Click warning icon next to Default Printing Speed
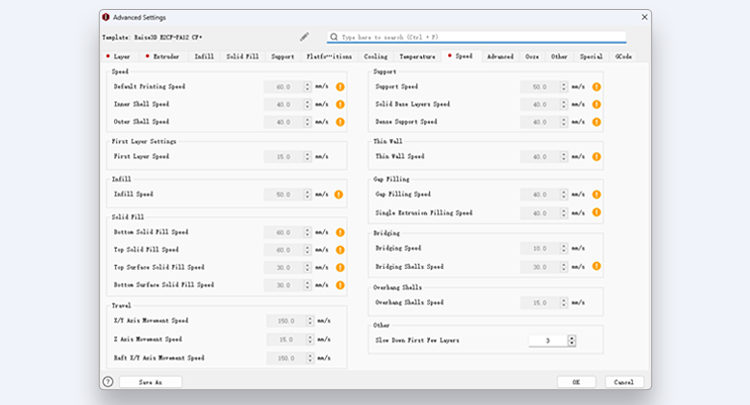The height and width of the screenshot is (405, 750). tap(340, 87)
